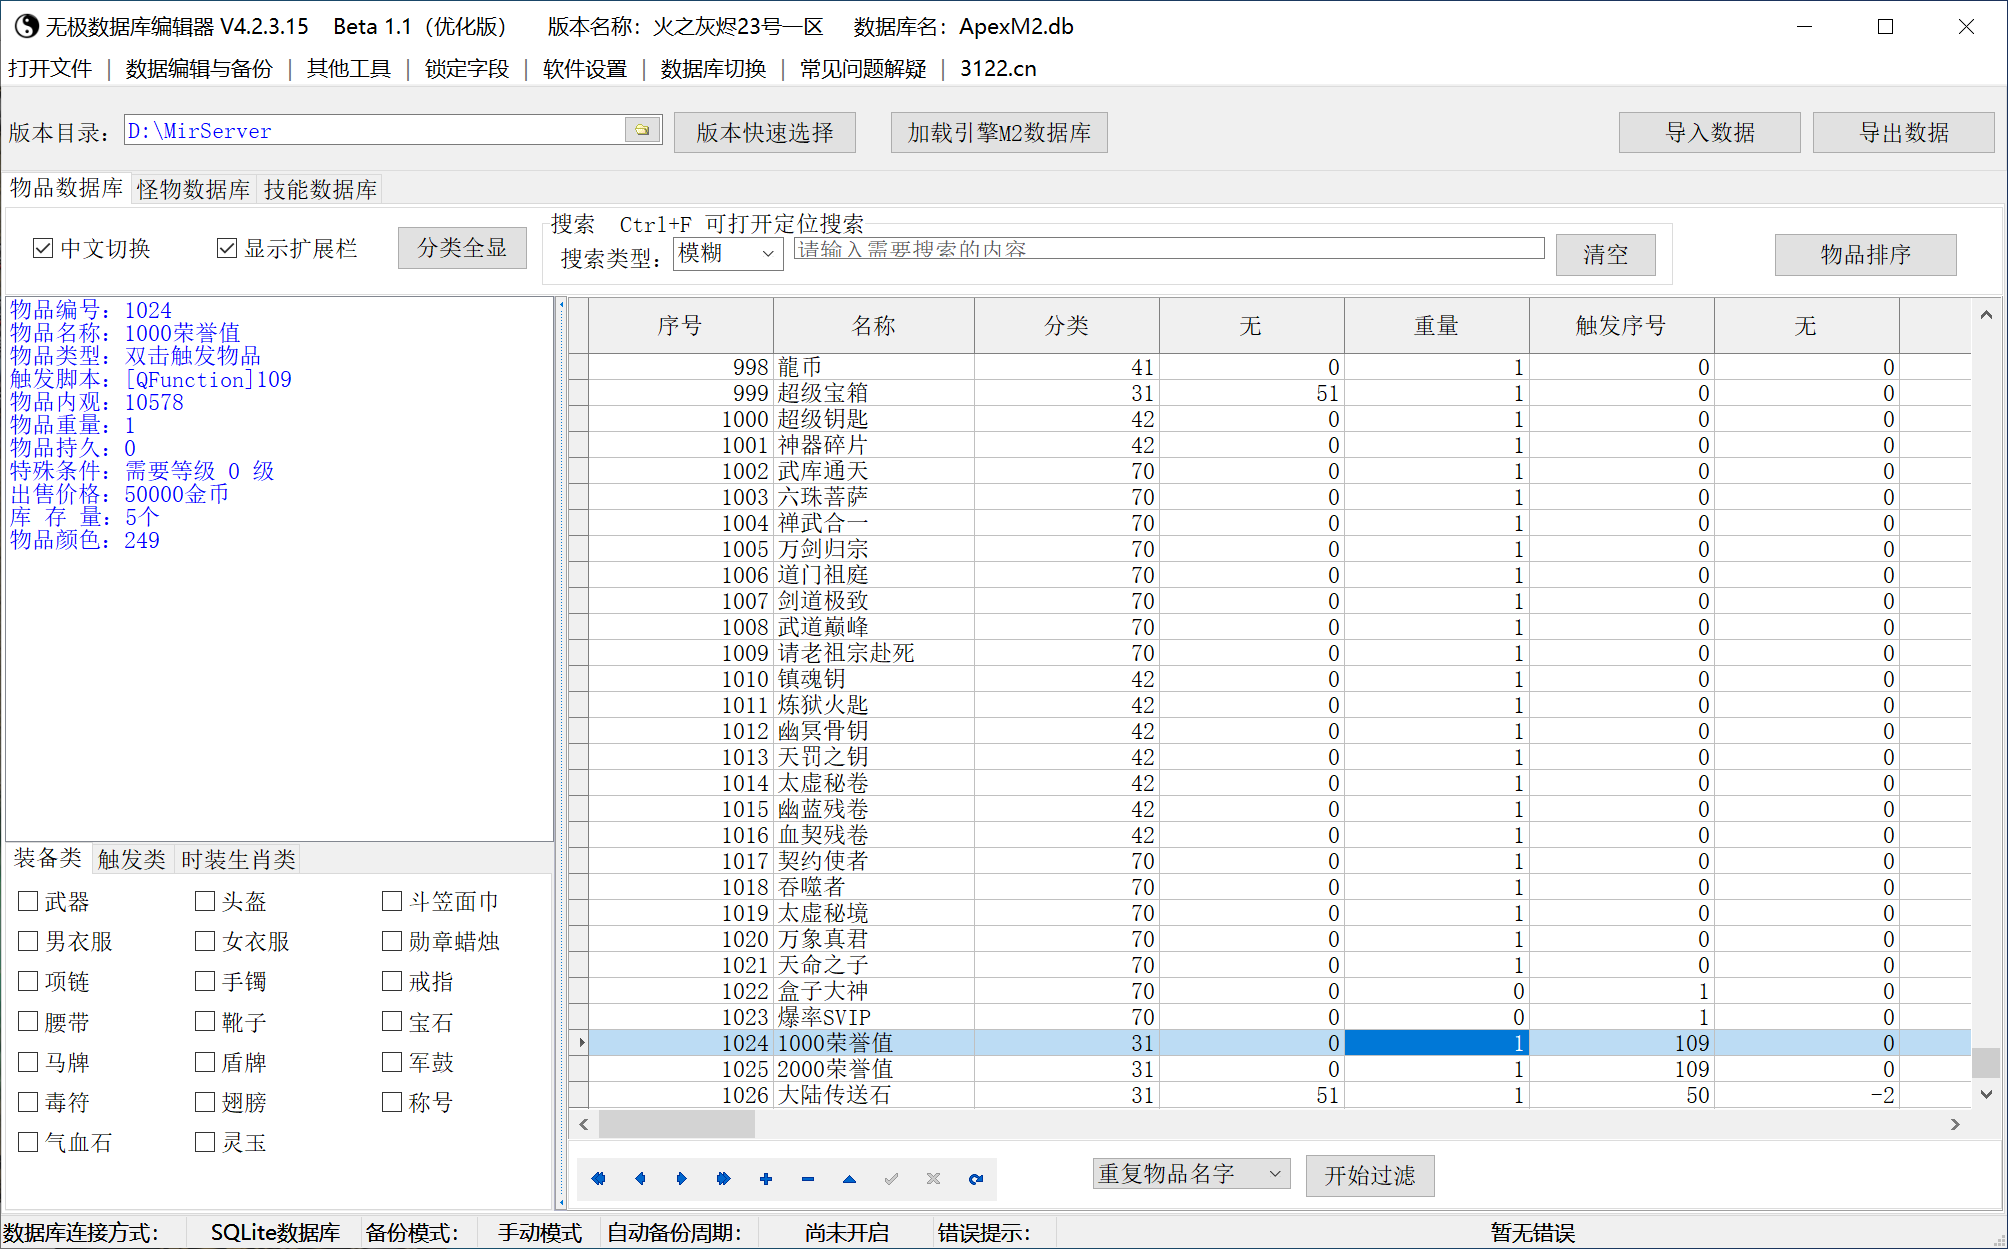This screenshot has height=1249, width=2008.
Task: Select the row 请老祖宗赴死
Action: pos(1270,653)
